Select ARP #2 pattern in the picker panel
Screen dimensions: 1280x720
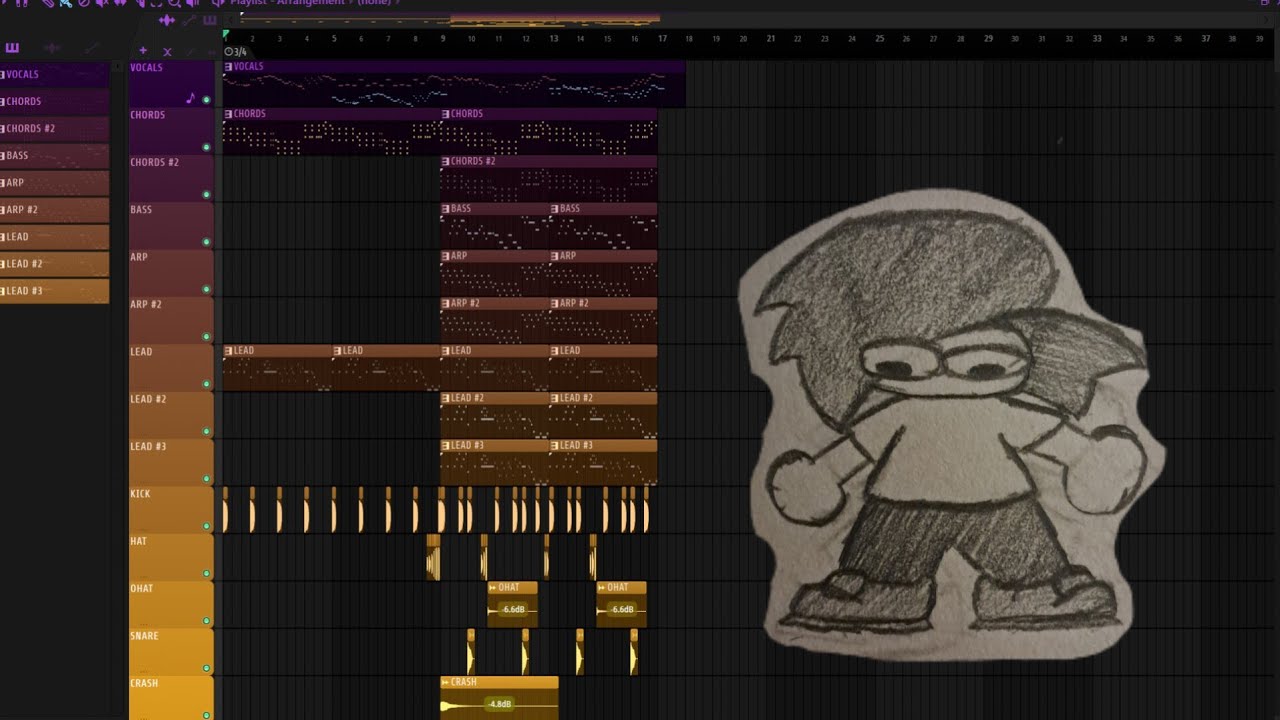[x=54, y=210]
